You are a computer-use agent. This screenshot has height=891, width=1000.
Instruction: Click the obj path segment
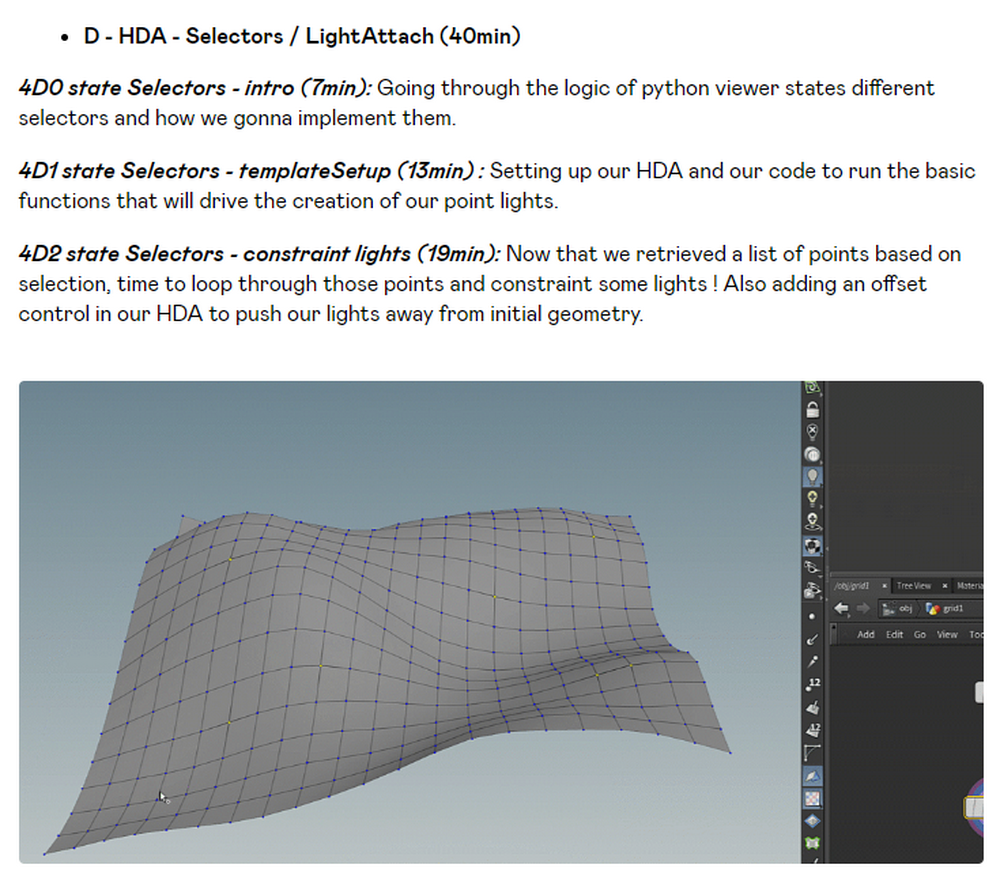pyautogui.click(x=898, y=609)
